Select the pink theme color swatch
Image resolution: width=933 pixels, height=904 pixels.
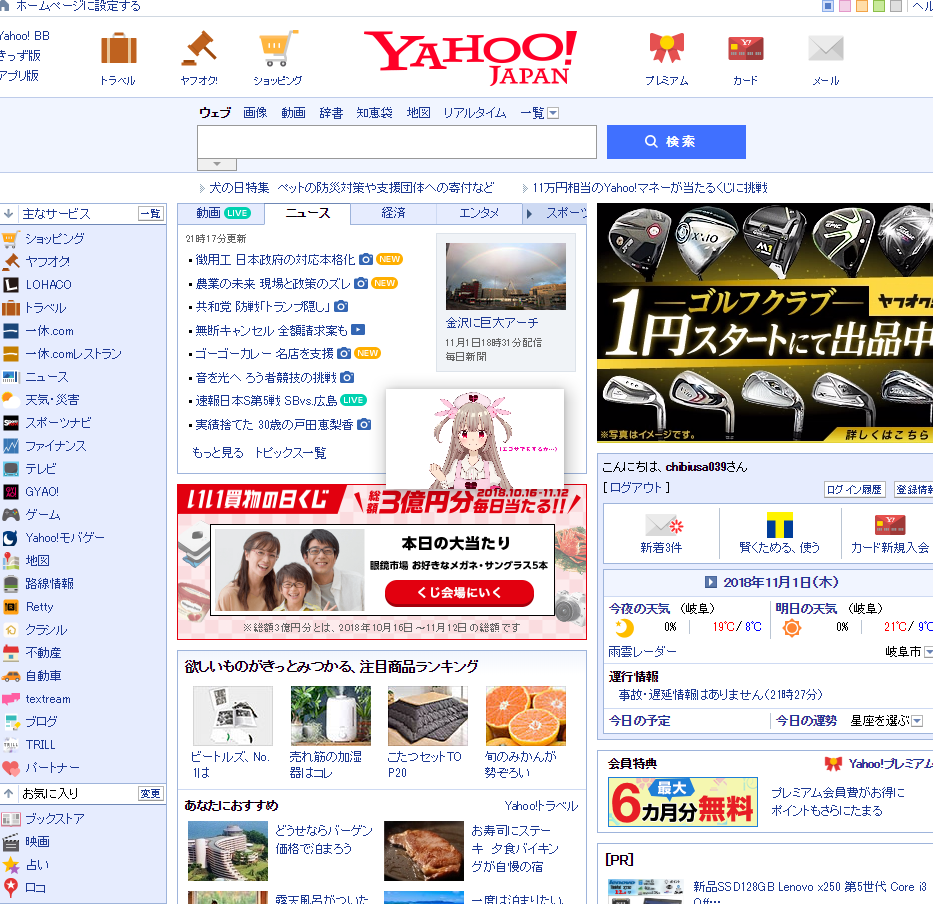click(x=844, y=7)
